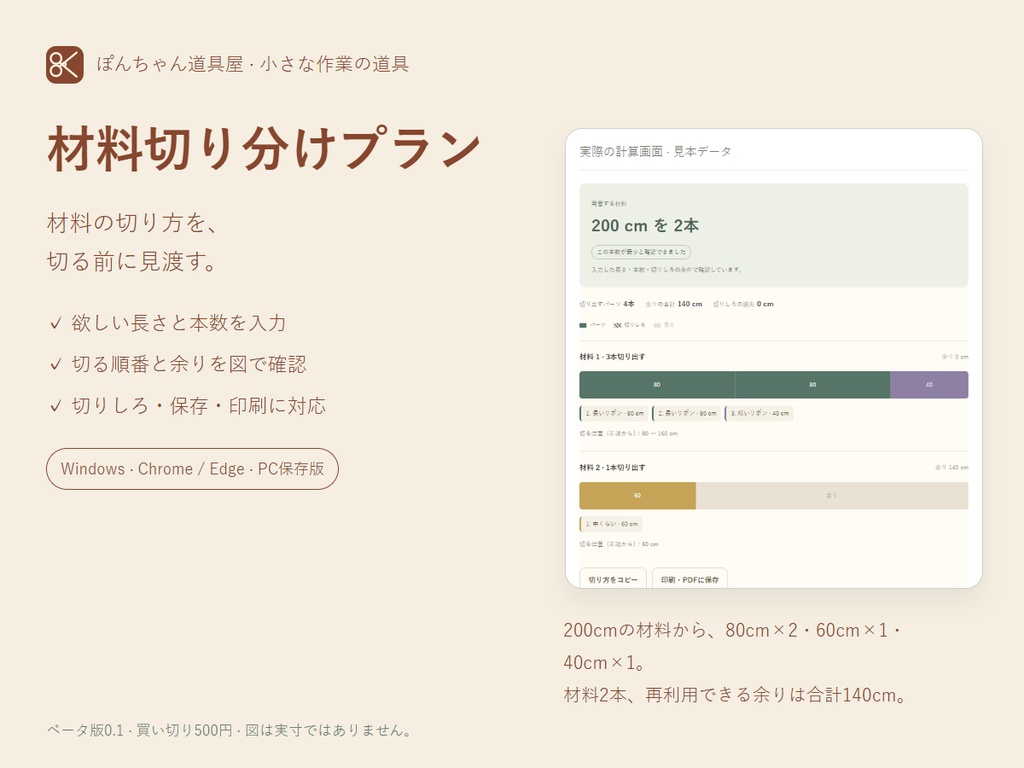Image resolution: width=1024 pixels, height=768 pixels.
Task: Select the purple 40 bar segment
Action: pos(929,385)
